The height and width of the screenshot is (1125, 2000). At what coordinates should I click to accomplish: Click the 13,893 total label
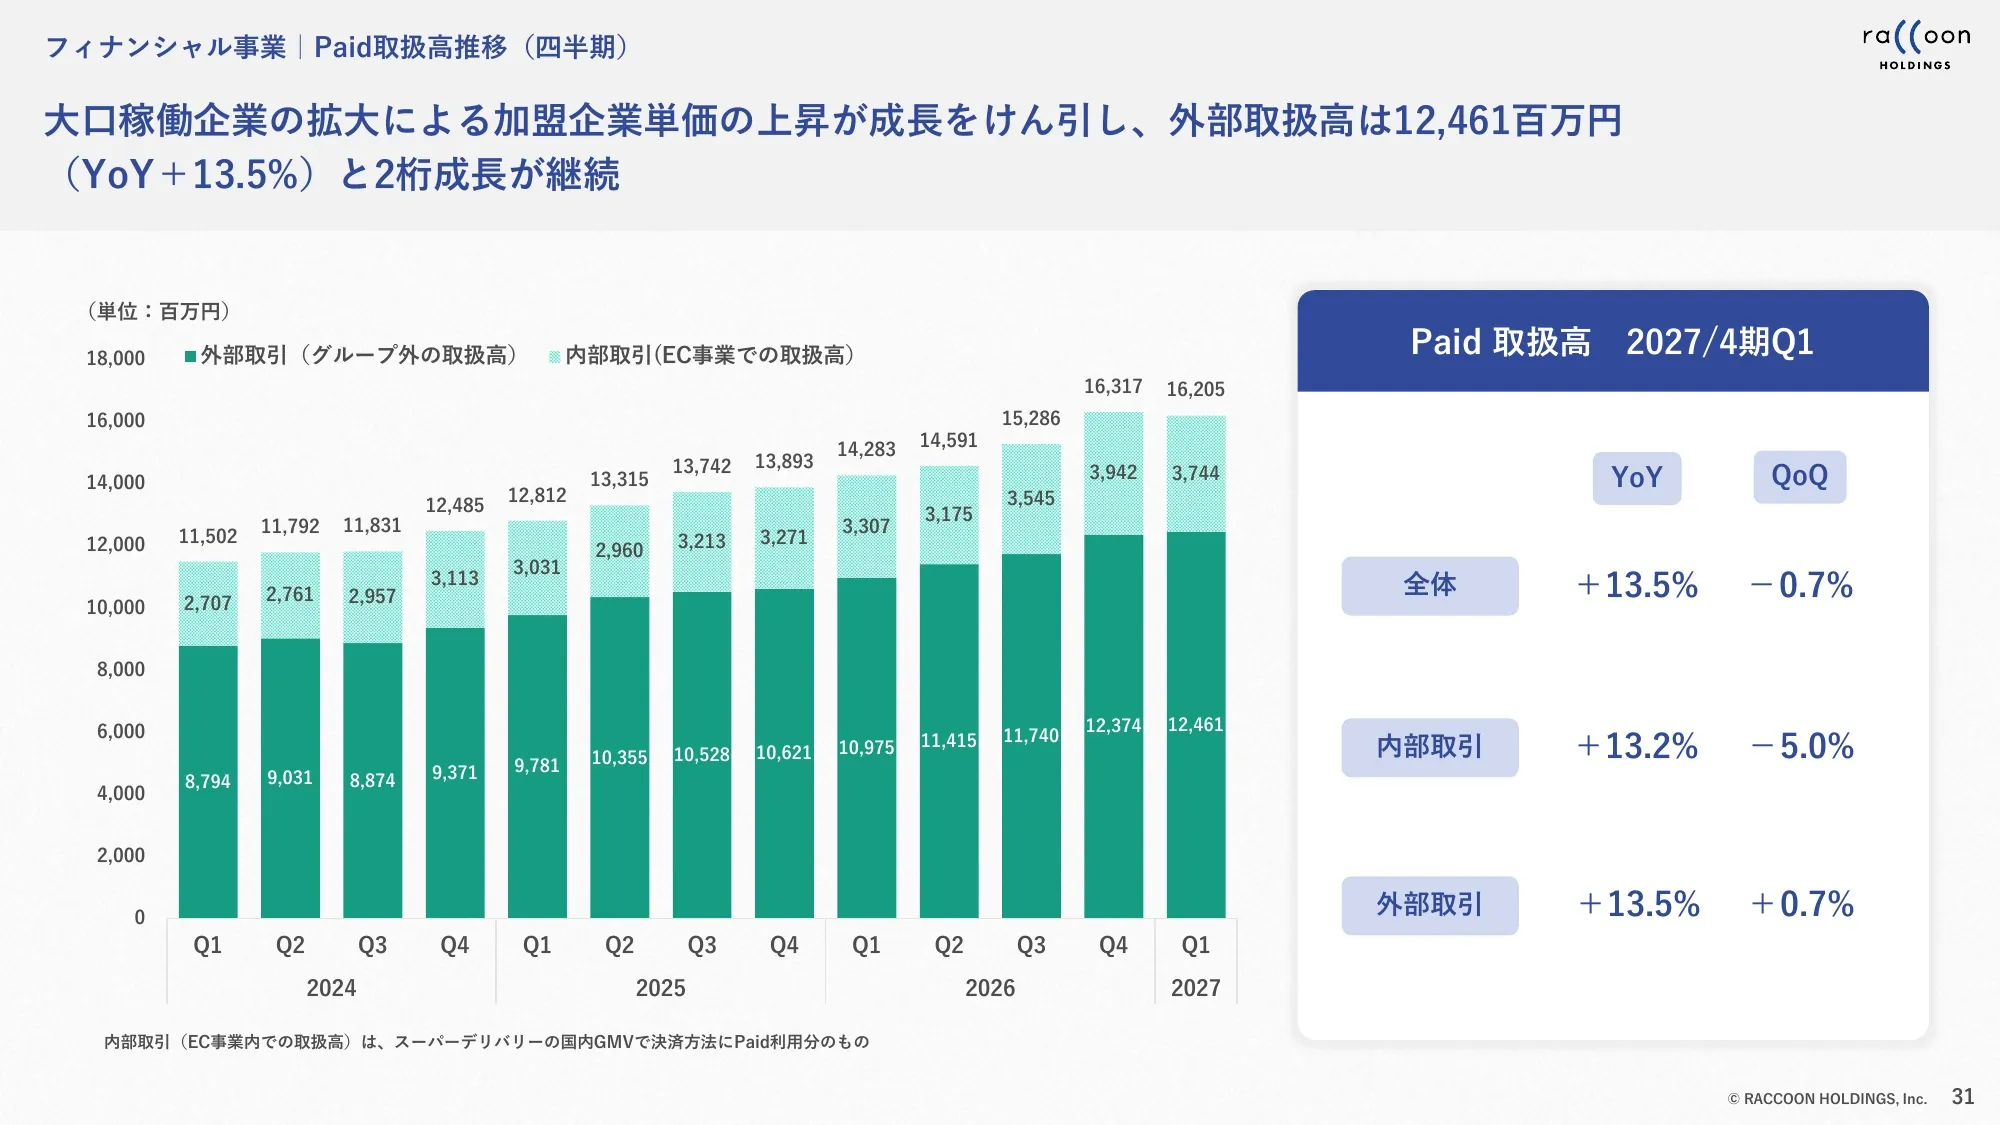pos(784,462)
